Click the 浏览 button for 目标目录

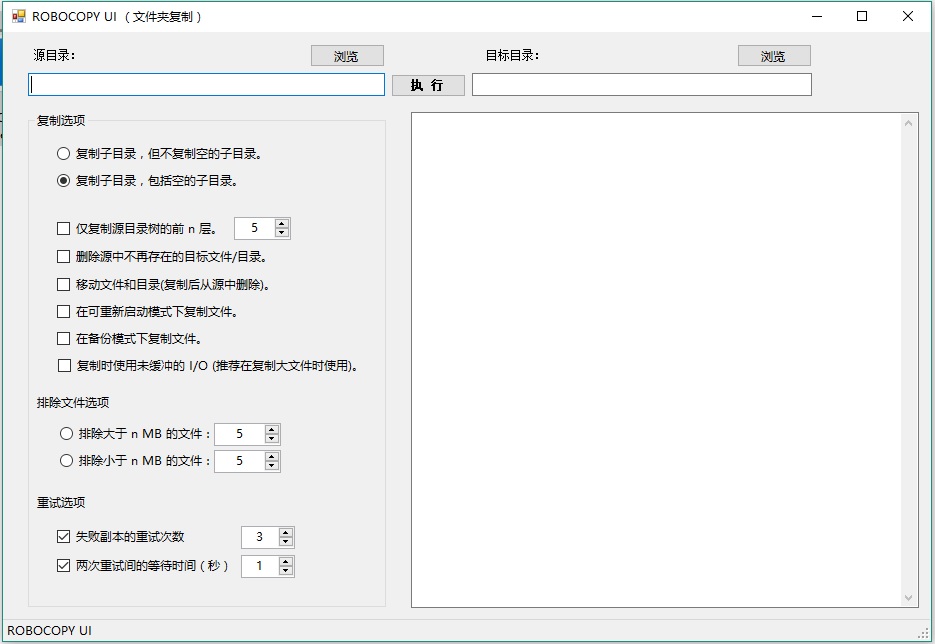pos(774,56)
